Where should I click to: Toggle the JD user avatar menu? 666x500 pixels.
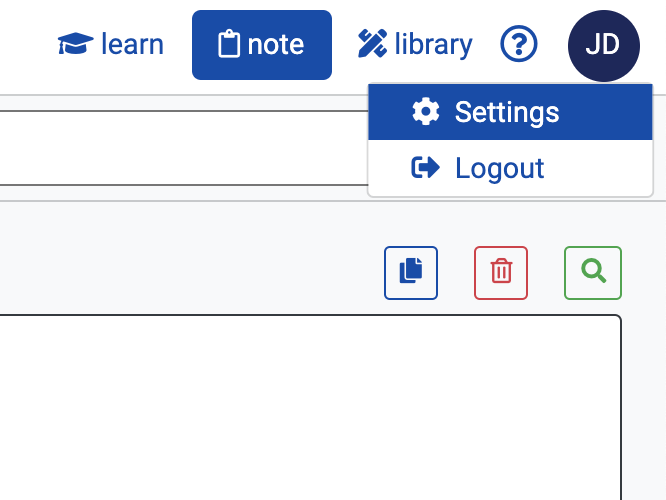(x=604, y=45)
